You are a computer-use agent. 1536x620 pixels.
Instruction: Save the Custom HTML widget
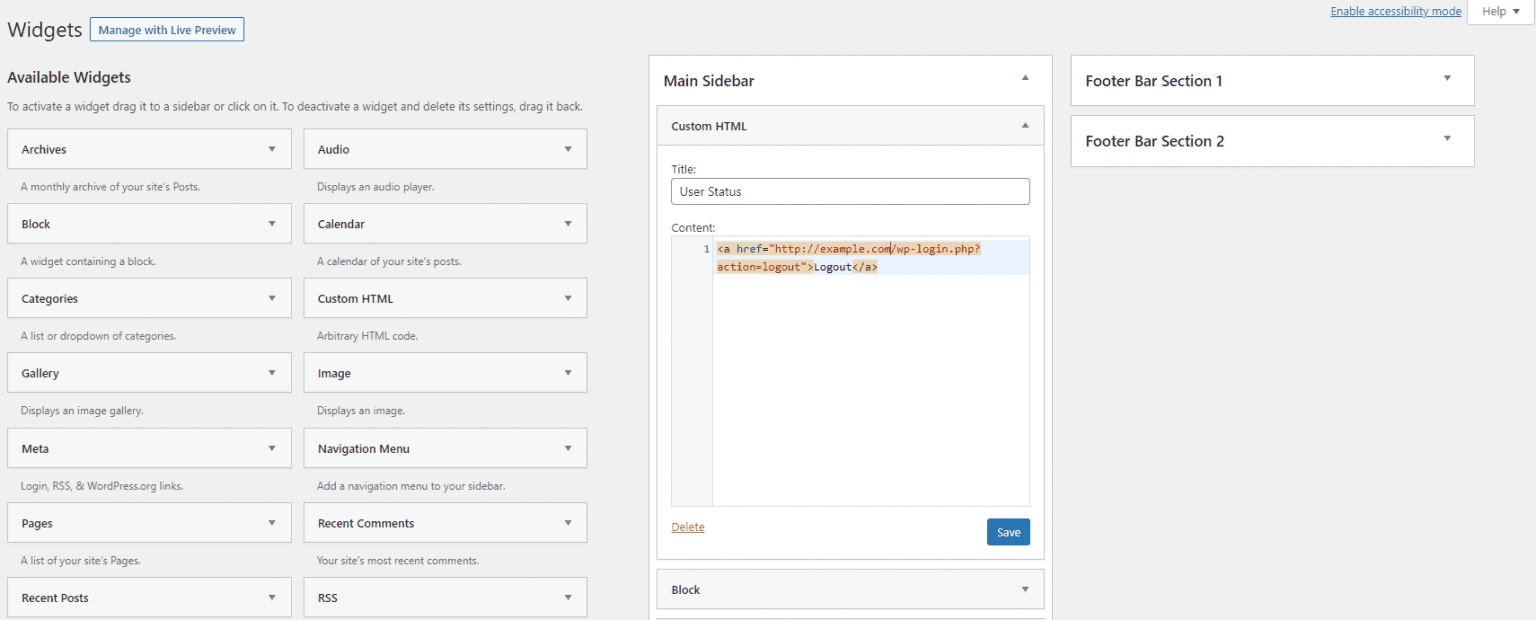tap(1008, 531)
